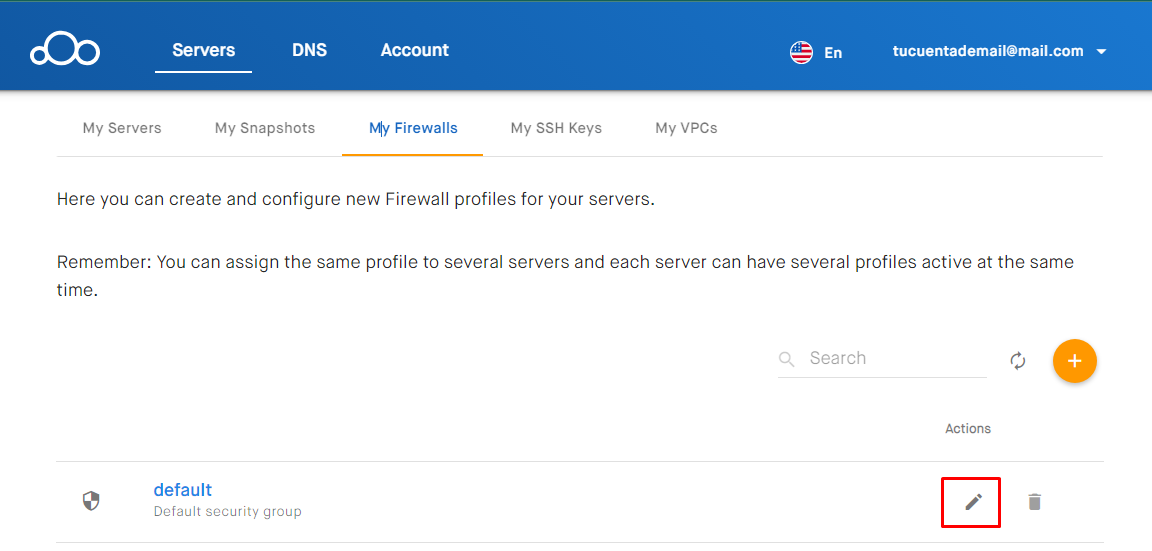Switch to the My Servers tab
Screen dimensions: 1152x551
click(122, 128)
